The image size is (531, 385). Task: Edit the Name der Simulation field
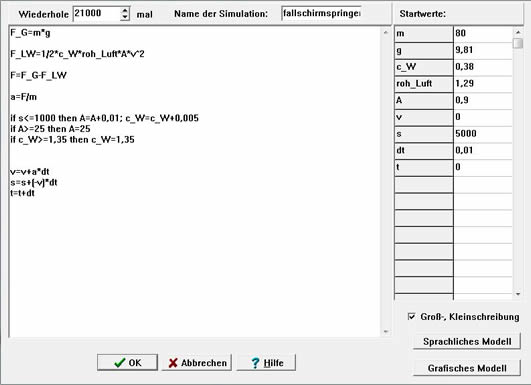tap(321, 14)
